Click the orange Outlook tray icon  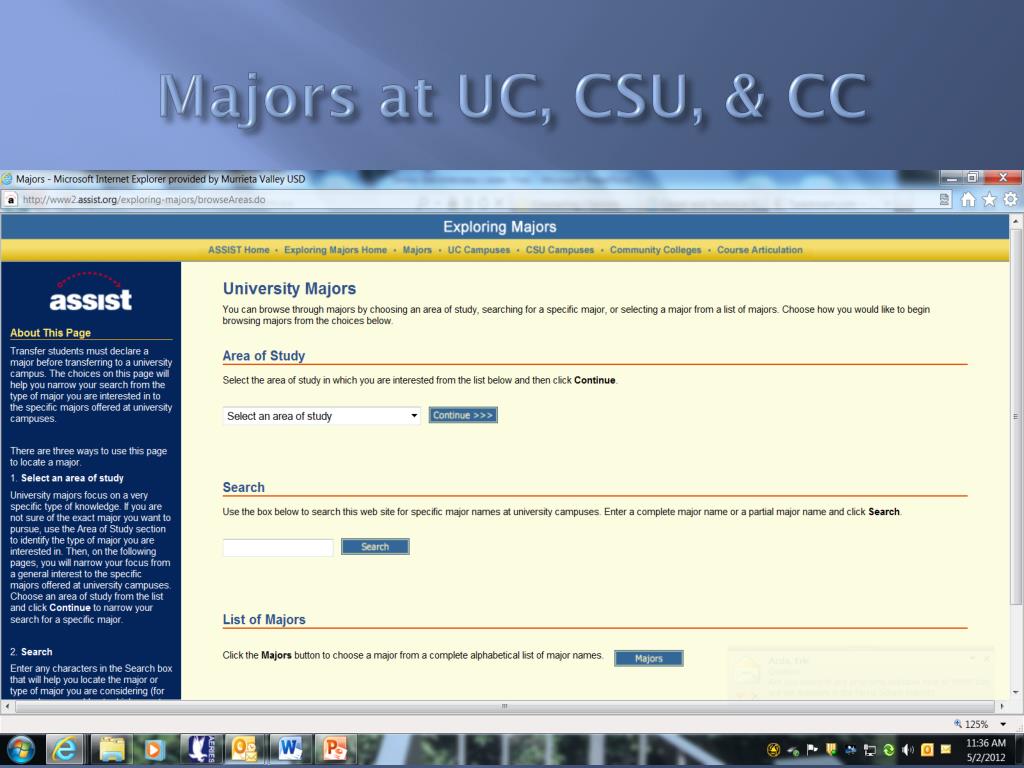coord(927,750)
